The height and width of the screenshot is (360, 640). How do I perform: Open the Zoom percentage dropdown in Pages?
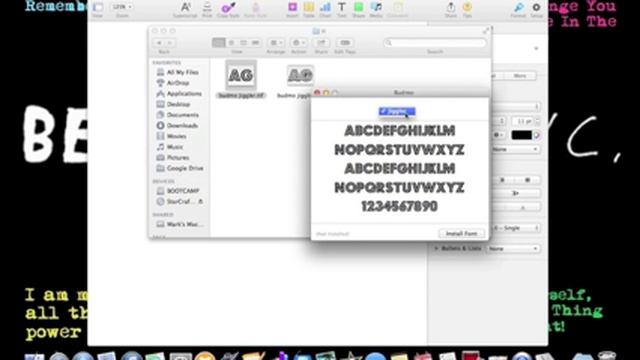[x=122, y=7]
